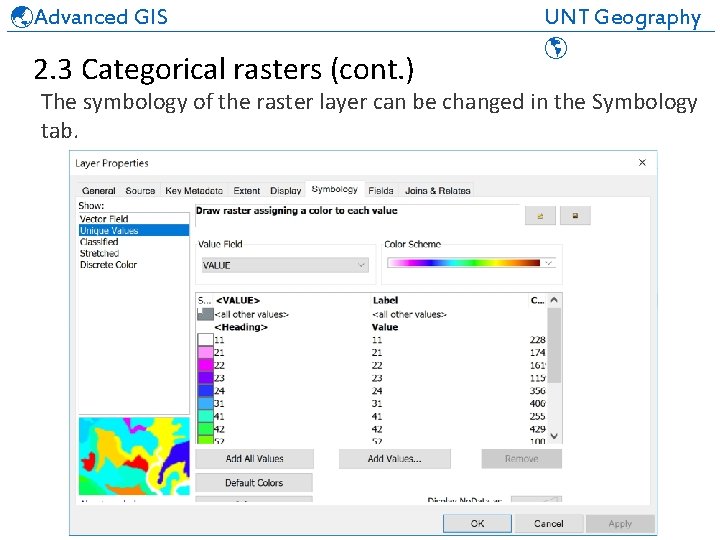Click Add All Values button

(254, 458)
